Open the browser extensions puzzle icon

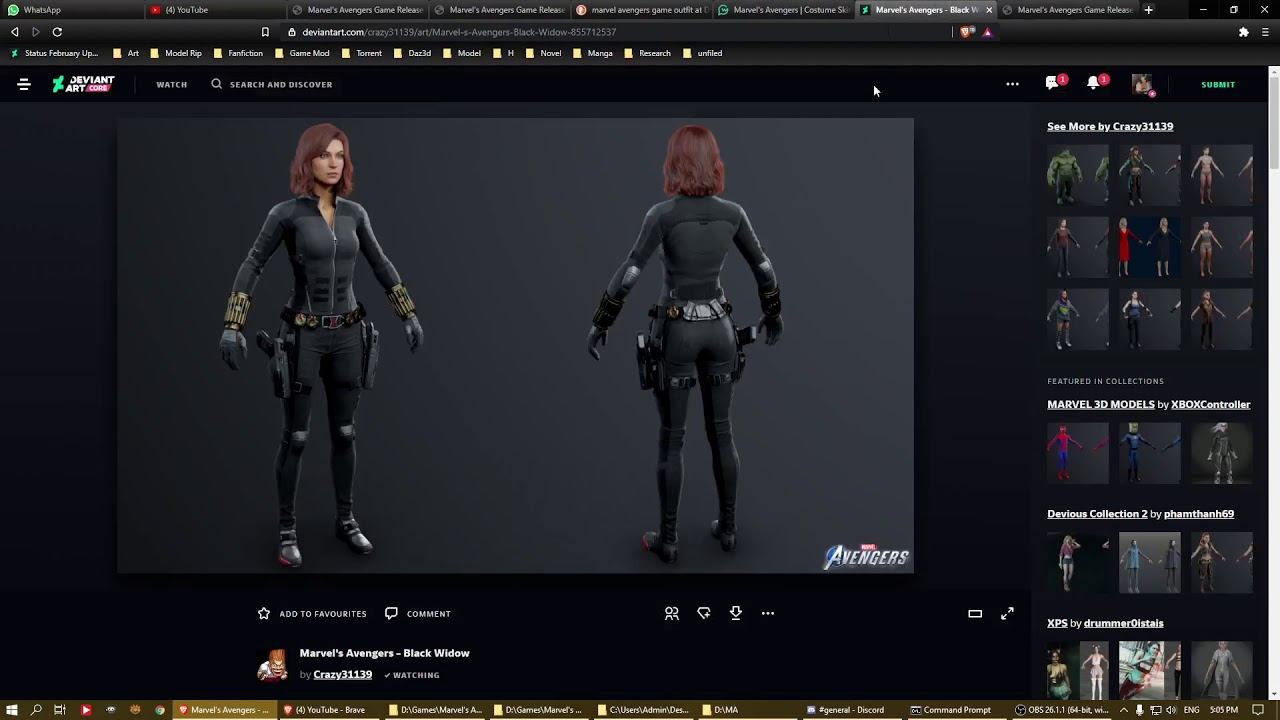coord(1243,32)
